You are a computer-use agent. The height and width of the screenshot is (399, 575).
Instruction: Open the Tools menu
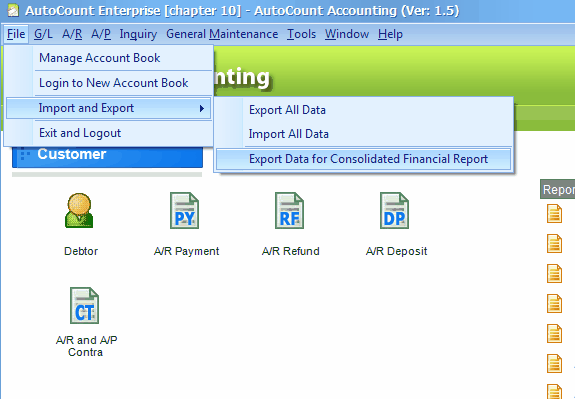pos(301,34)
